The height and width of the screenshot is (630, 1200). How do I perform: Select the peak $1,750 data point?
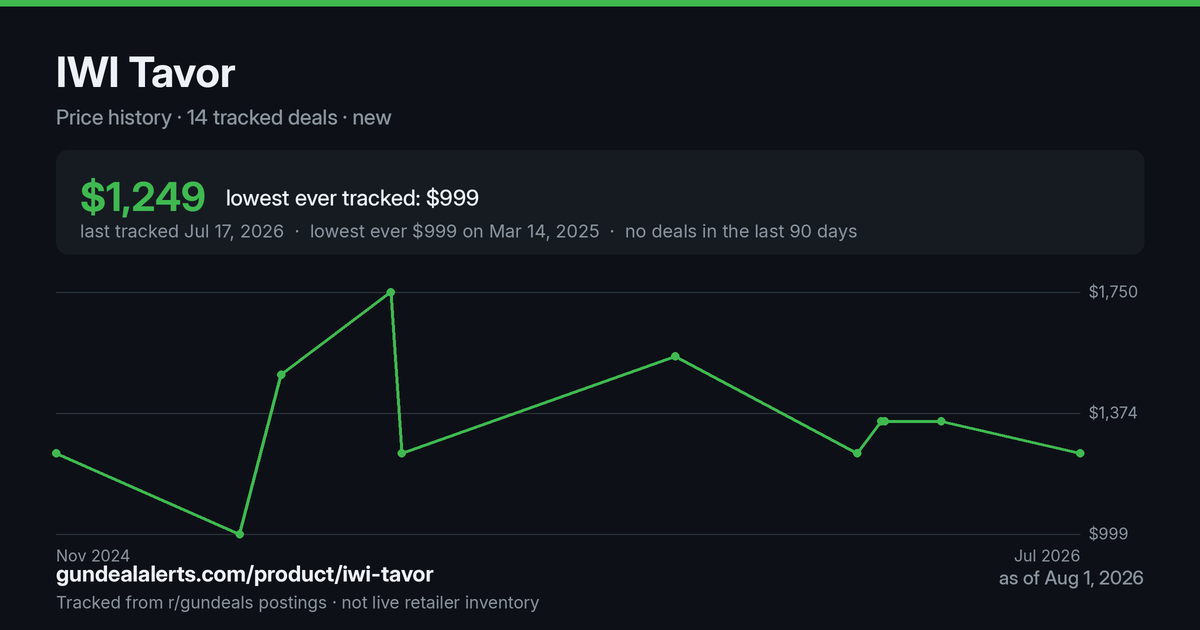pos(391,292)
